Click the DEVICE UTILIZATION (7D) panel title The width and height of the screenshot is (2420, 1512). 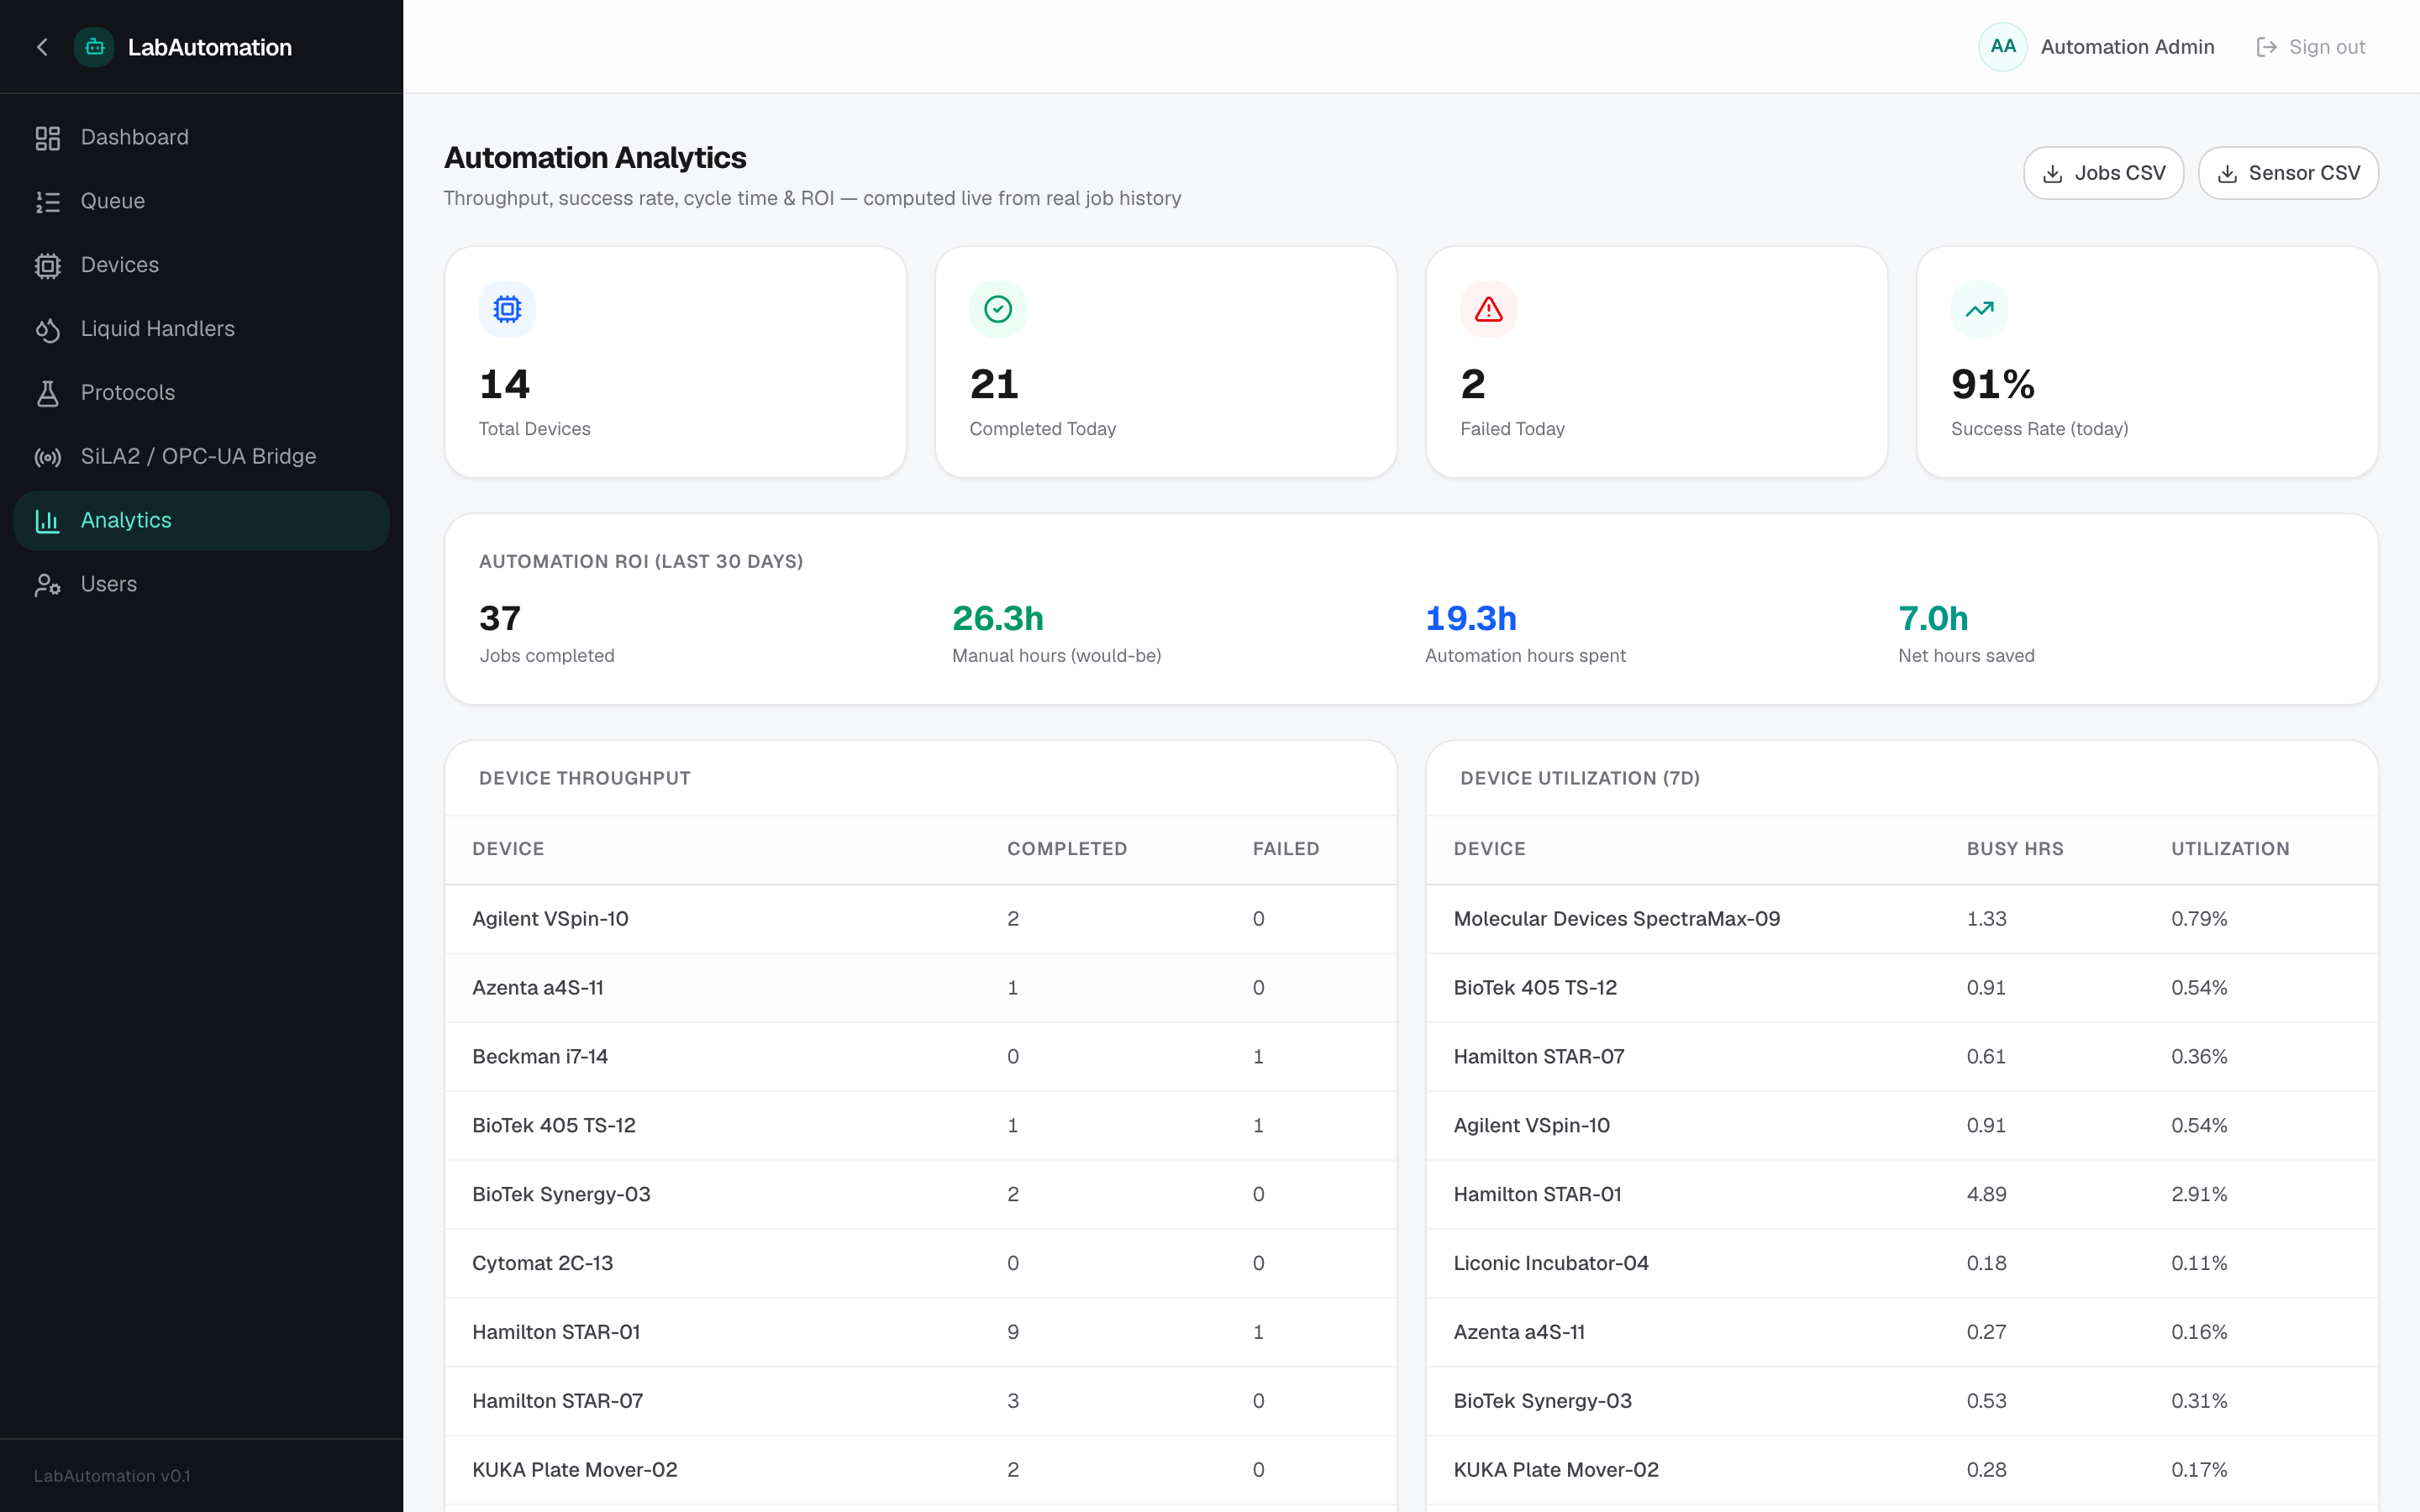tap(1580, 779)
